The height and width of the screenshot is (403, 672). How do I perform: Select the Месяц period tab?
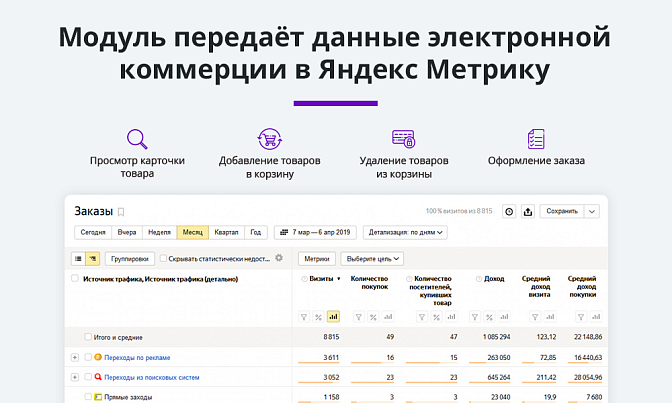(193, 232)
